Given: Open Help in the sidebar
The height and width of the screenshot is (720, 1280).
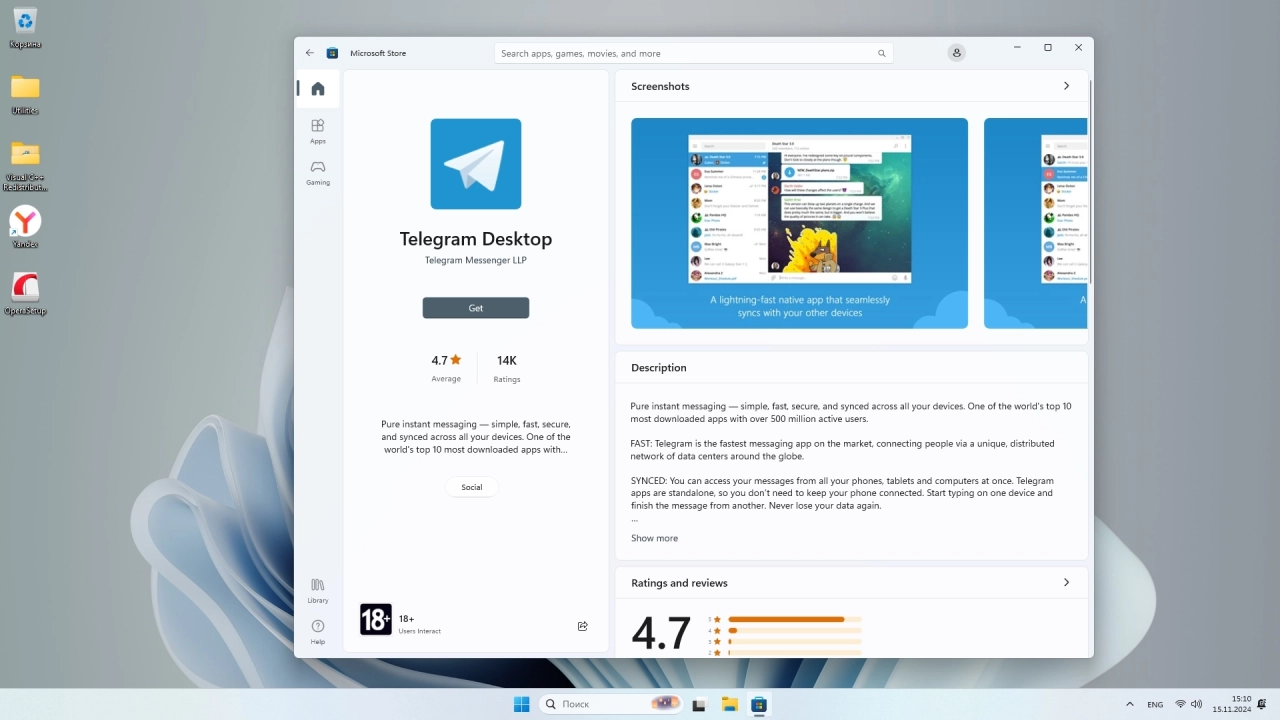Looking at the screenshot, I should tap(318, 631).
